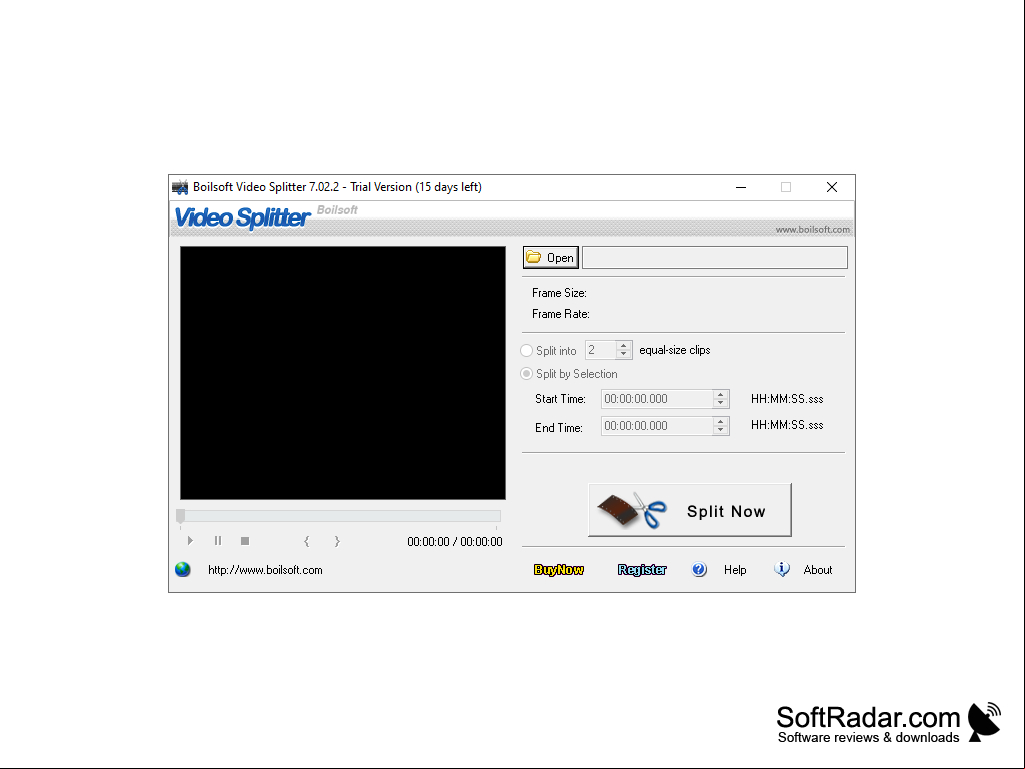Increase the equal-size clip count
This screenshot has height=769, width=1025.
tap(624, 346)
